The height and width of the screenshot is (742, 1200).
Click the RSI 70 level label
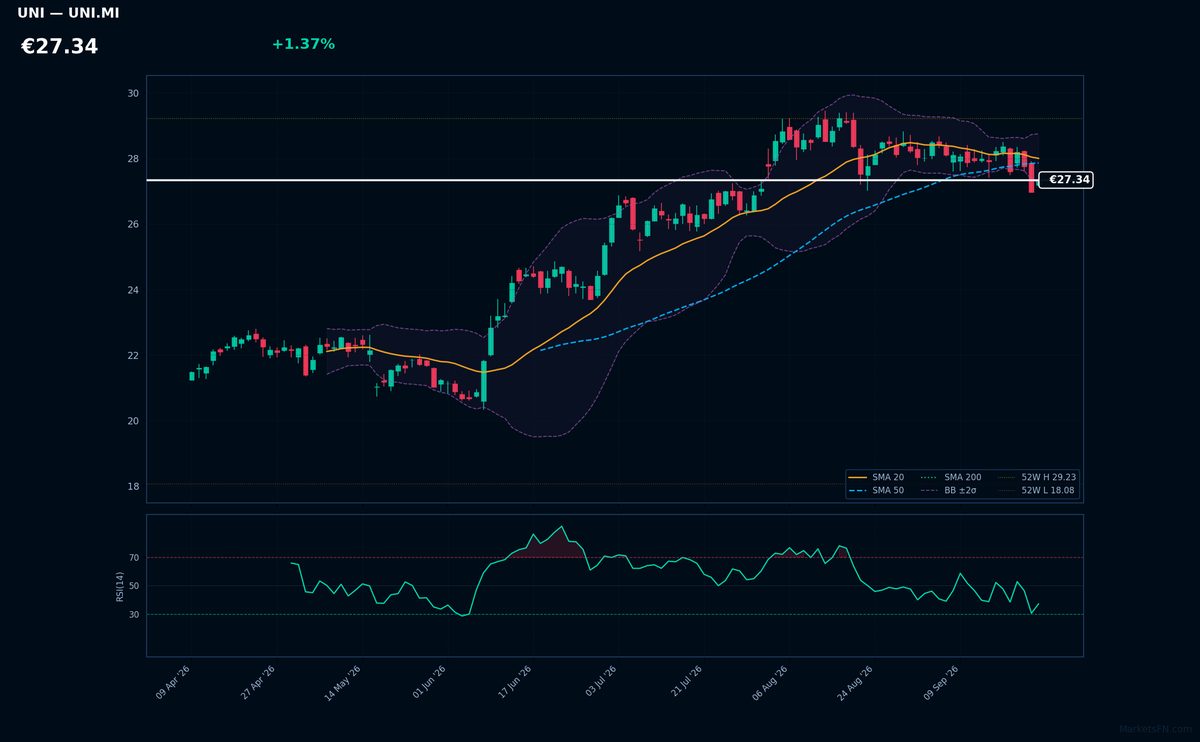pyautogui.click(x=134, y=558)
